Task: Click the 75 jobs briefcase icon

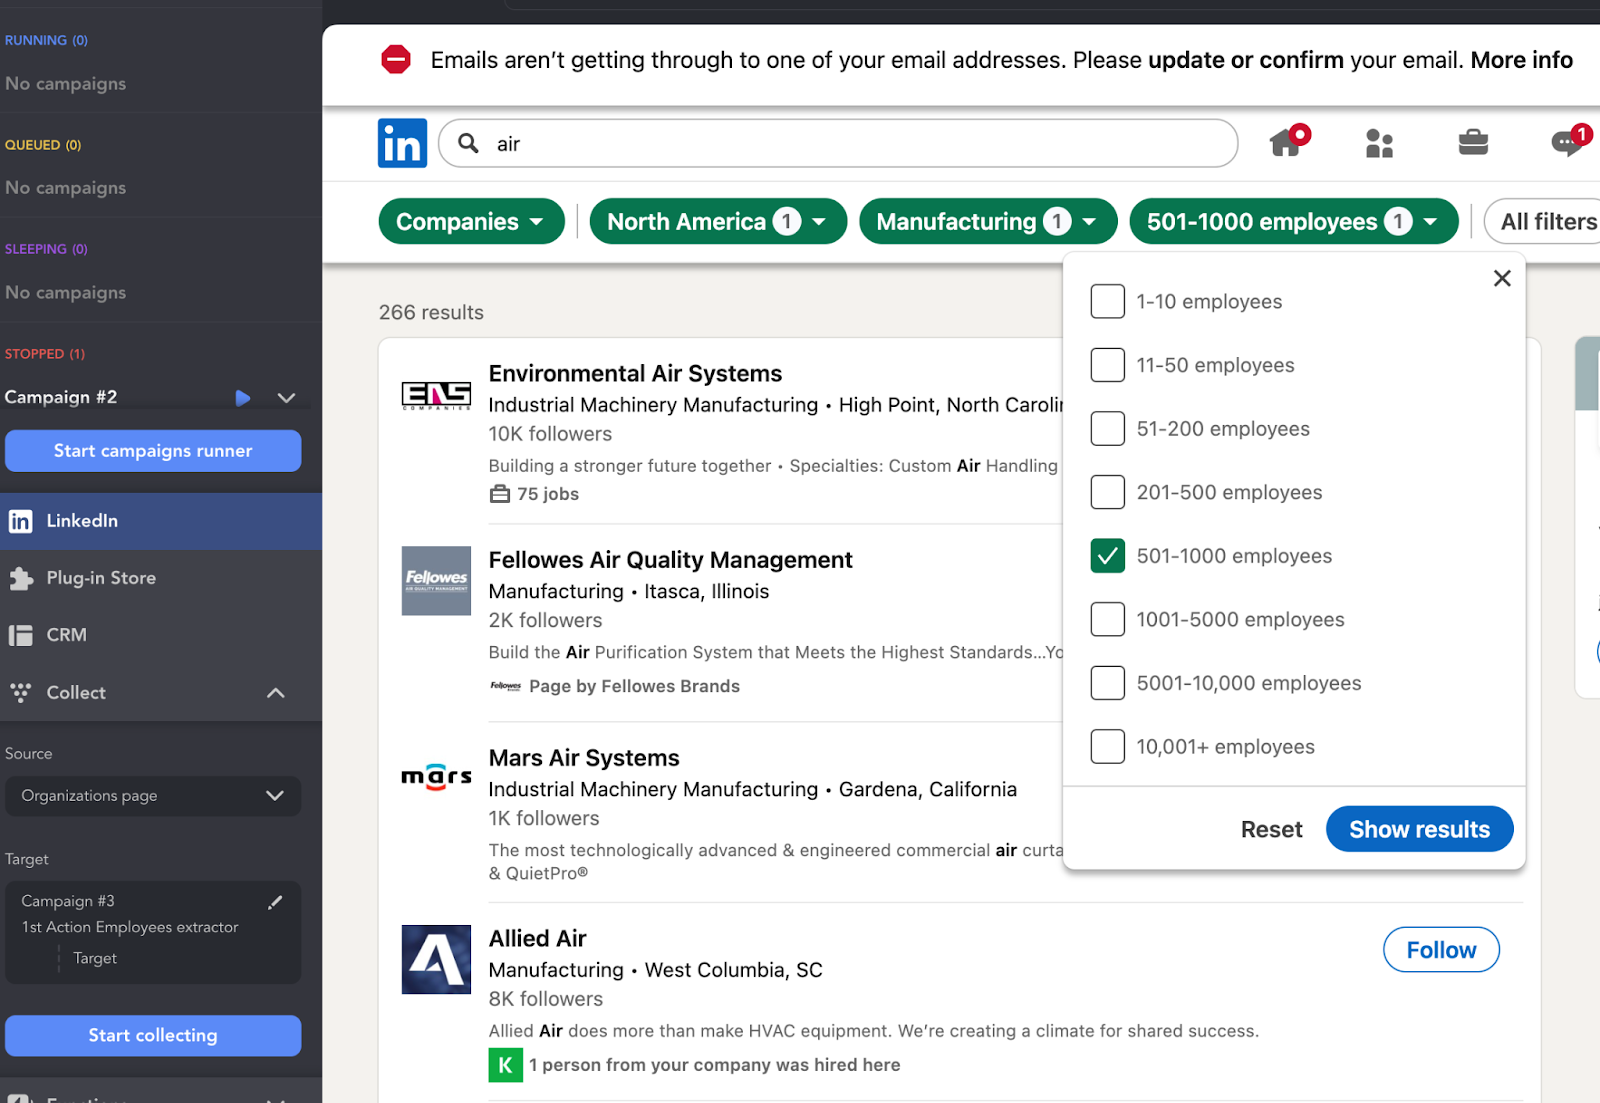Action: [500, 494]
